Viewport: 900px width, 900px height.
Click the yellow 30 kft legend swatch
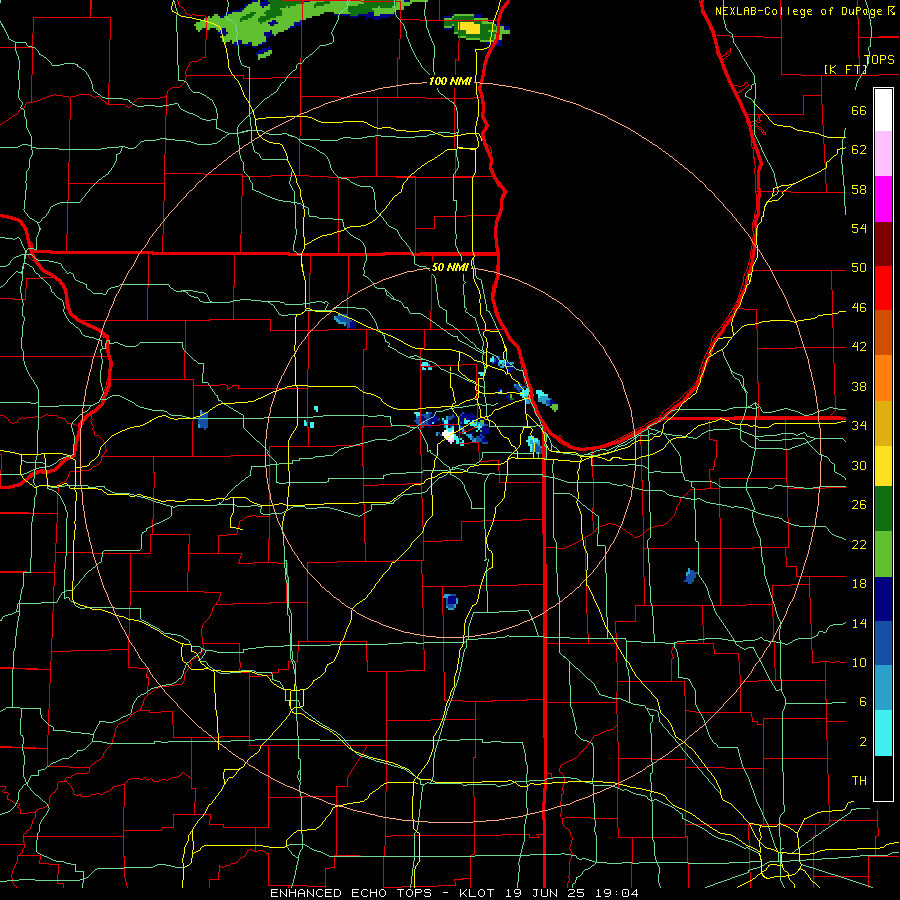pos(883,465)
